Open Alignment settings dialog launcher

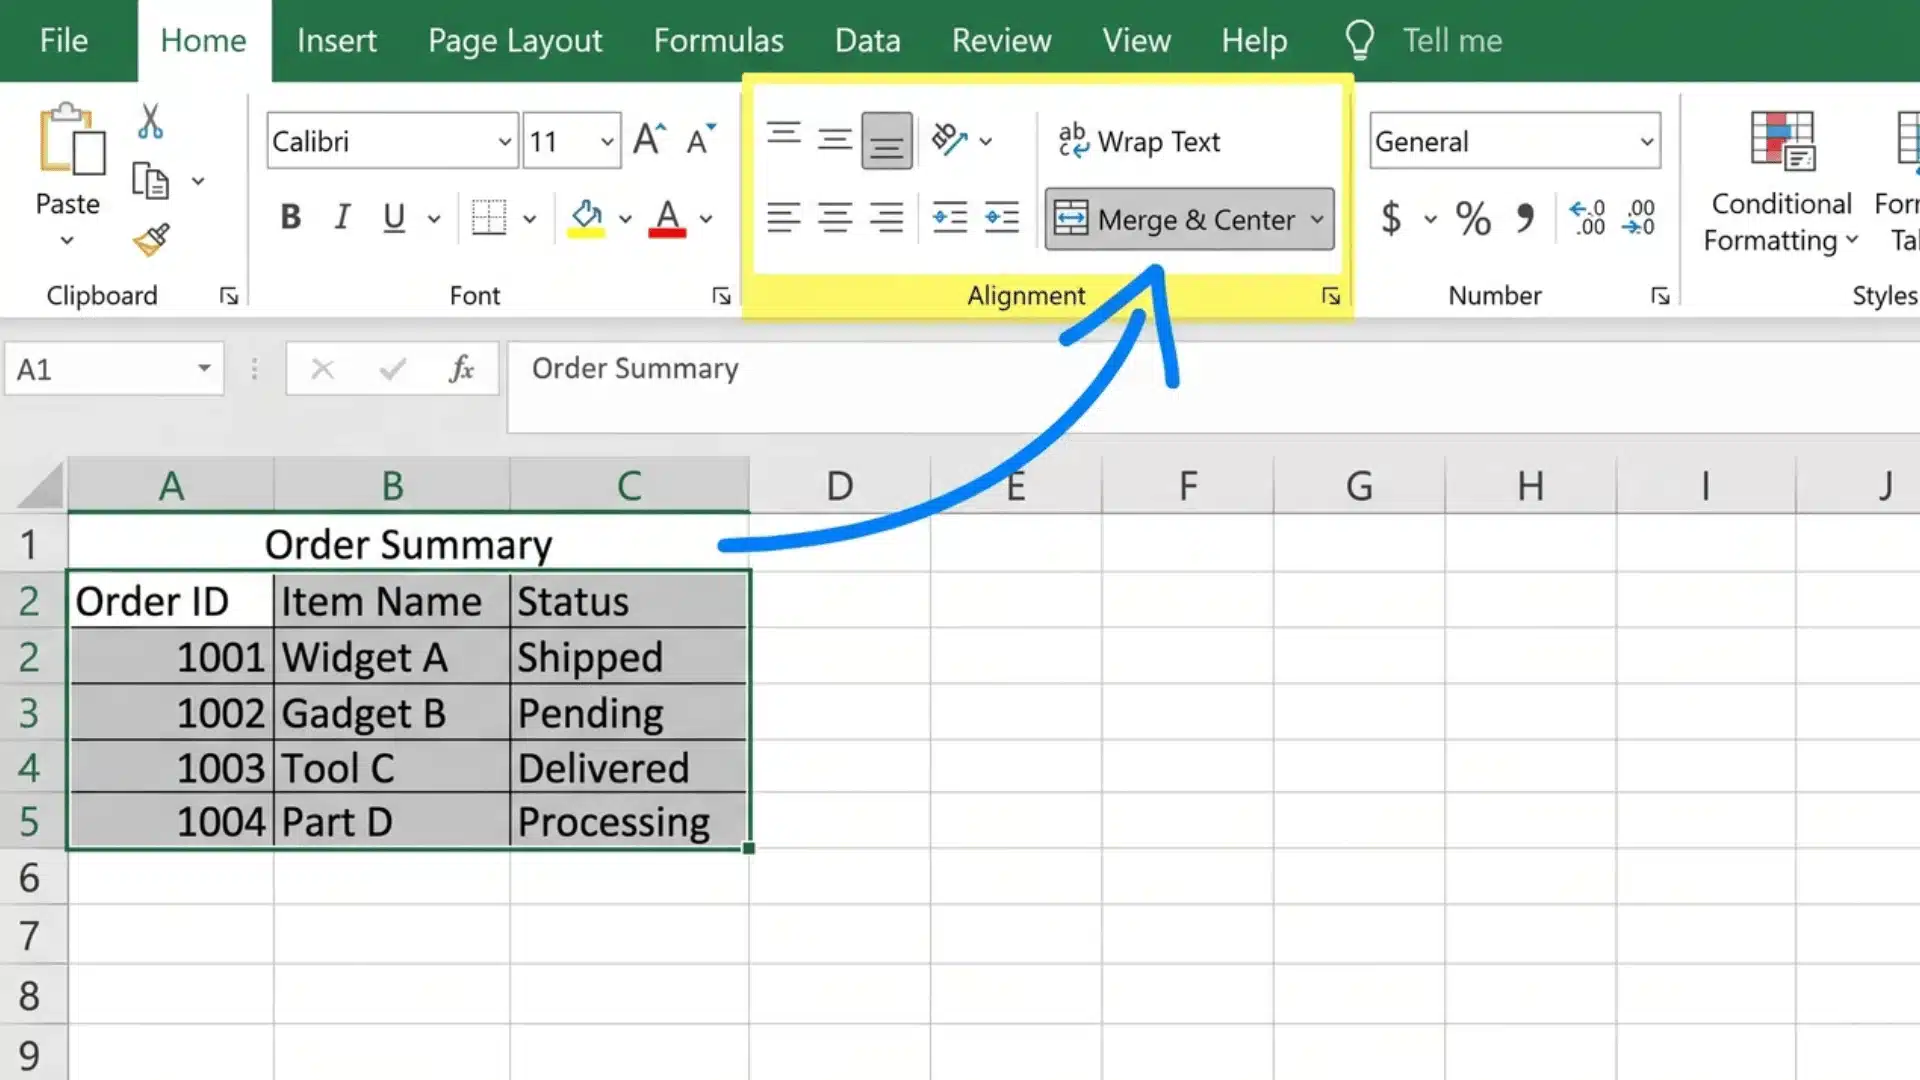coord(1330,296)
